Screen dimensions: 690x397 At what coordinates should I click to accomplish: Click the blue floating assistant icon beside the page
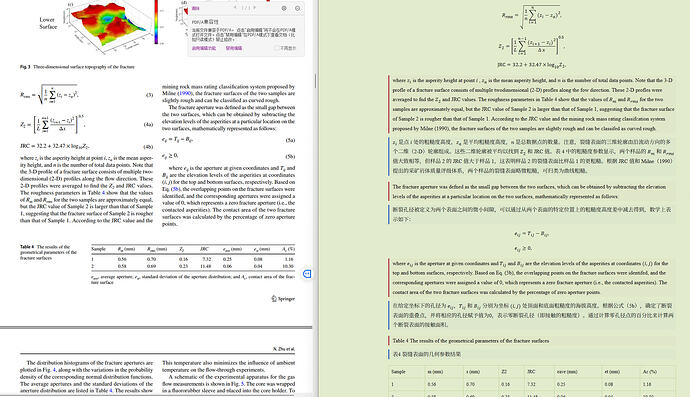(x=307, y=274)
